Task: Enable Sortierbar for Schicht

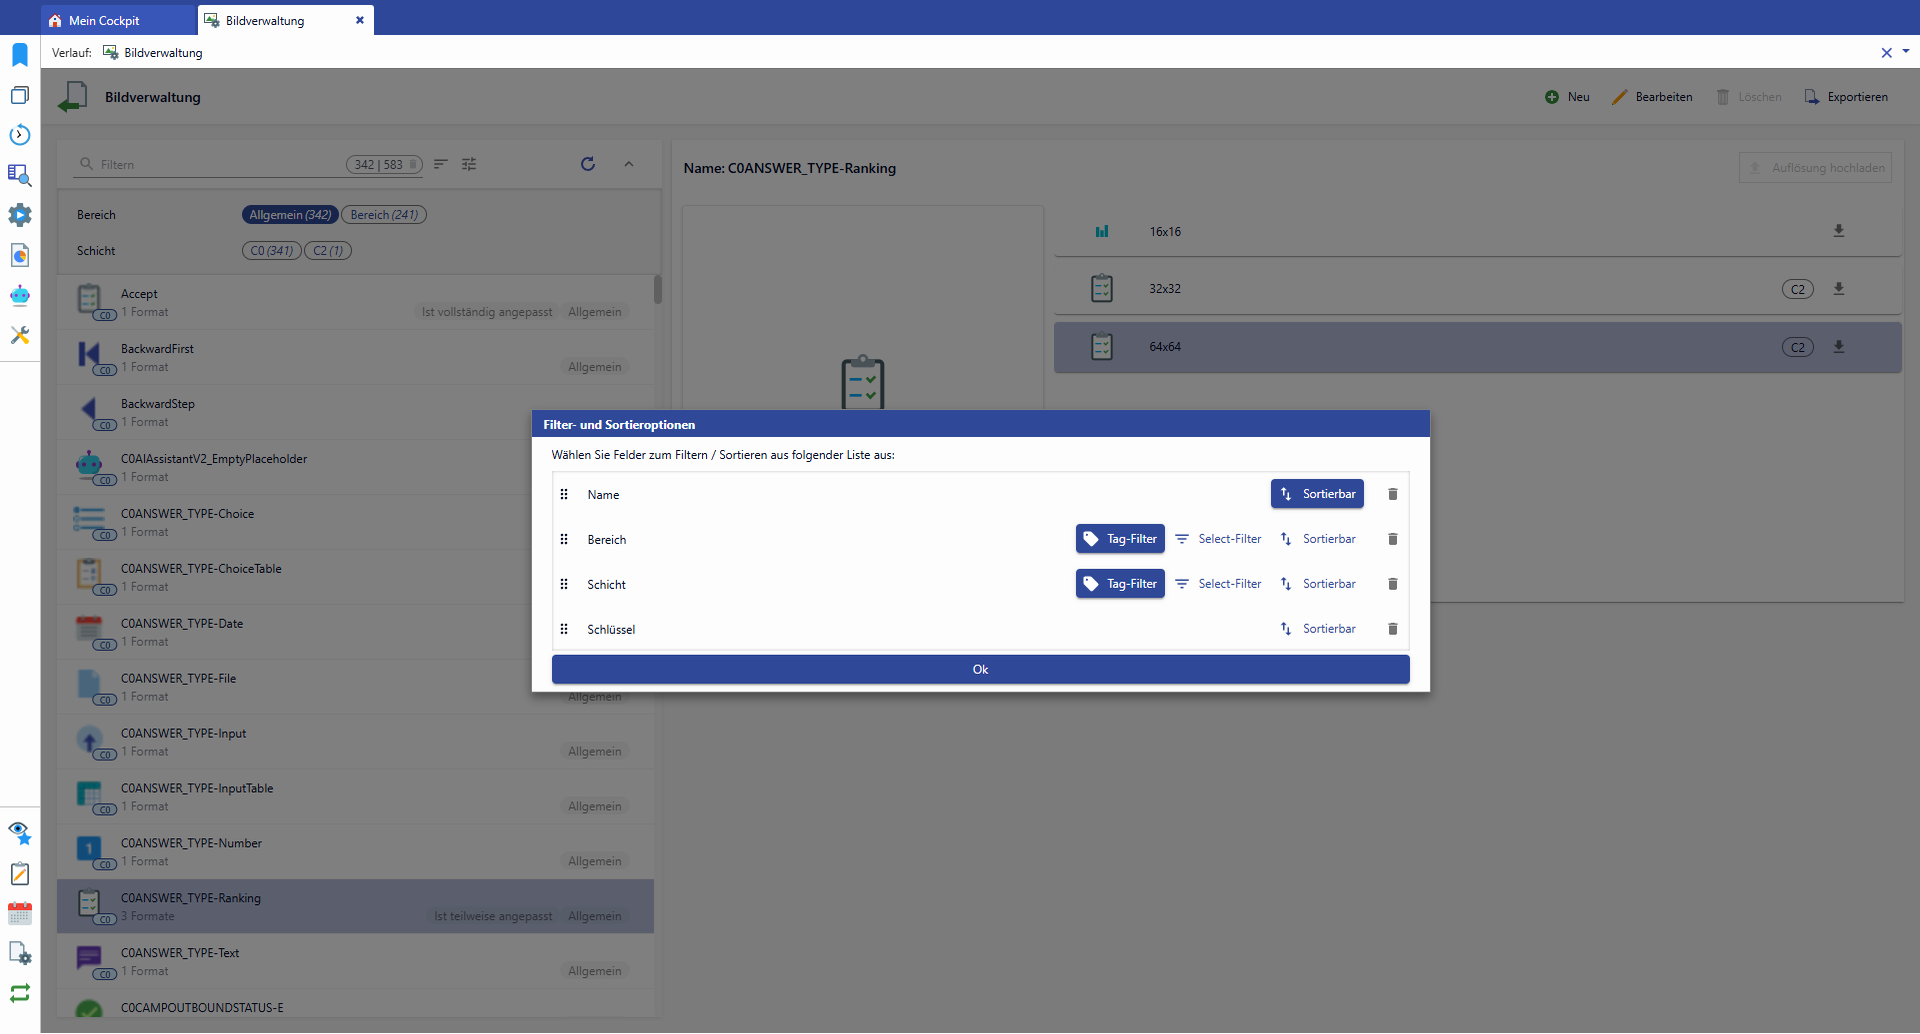Action: 1317,584
